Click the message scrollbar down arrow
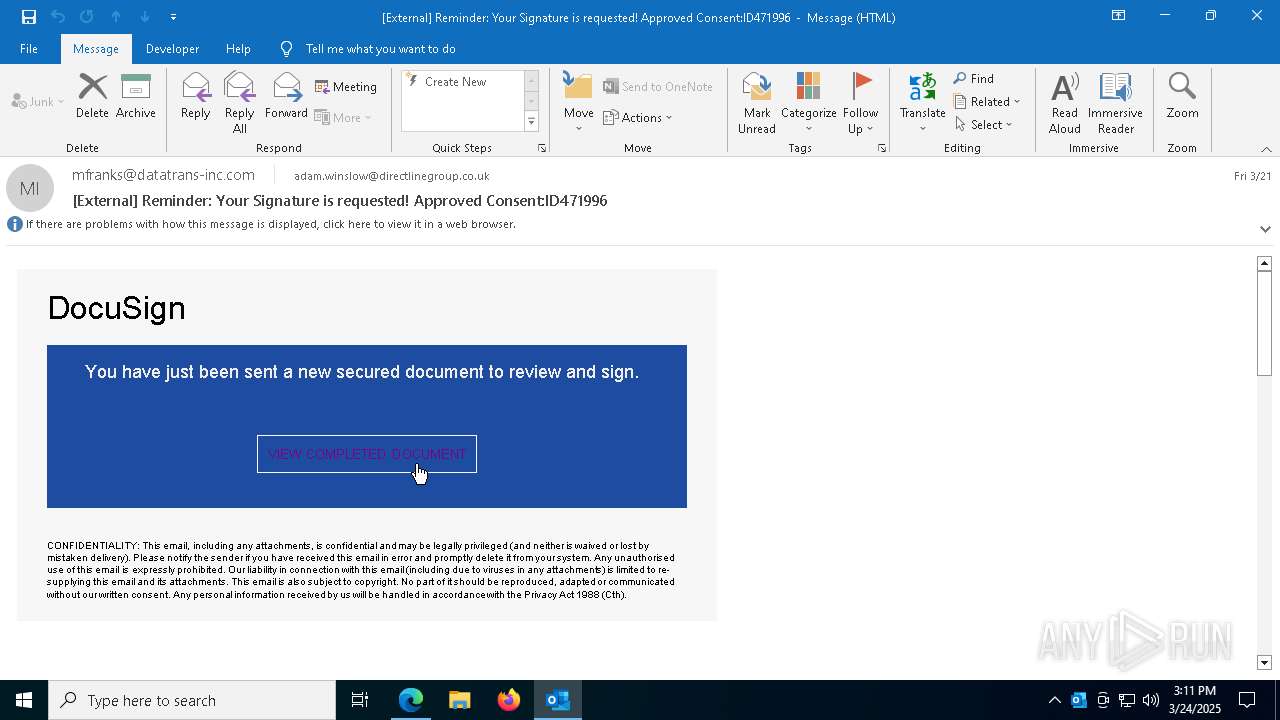 [1264, 663]
